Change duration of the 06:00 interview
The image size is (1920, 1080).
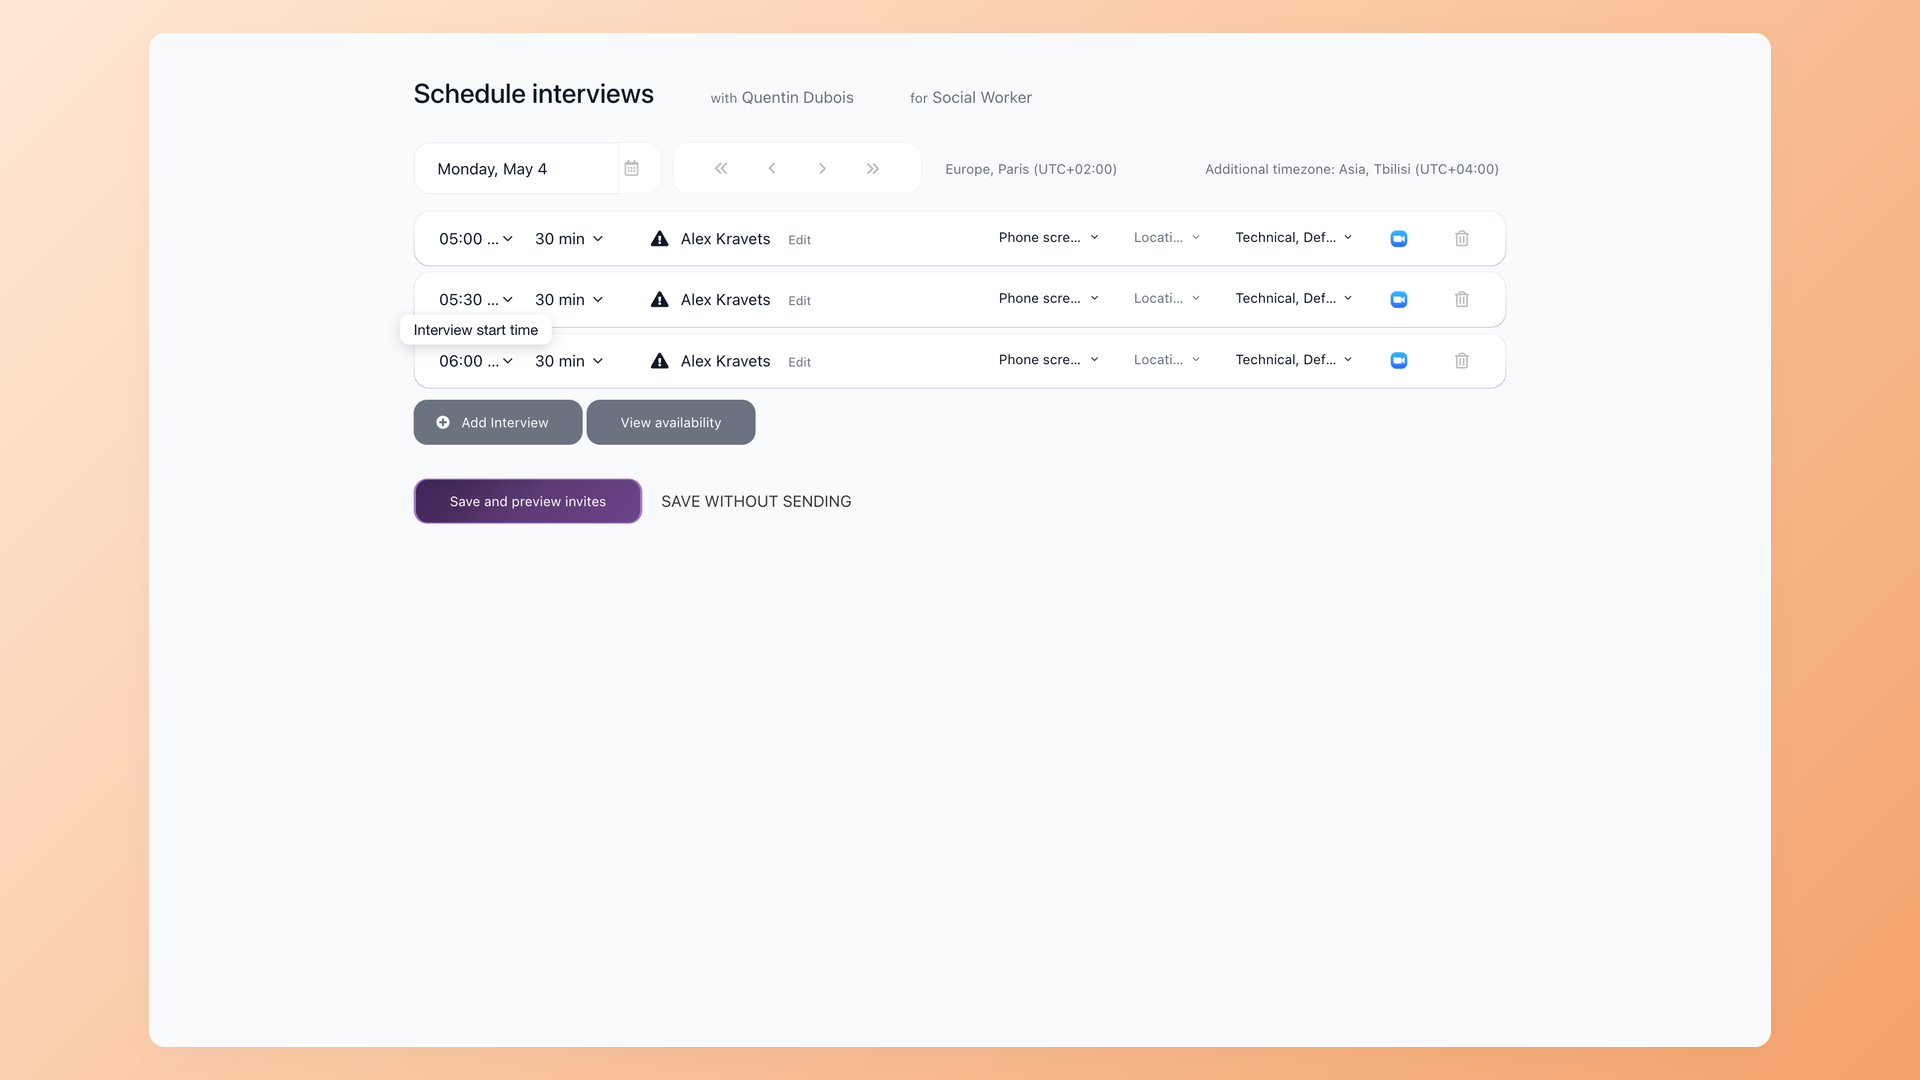tap(569, 360)
